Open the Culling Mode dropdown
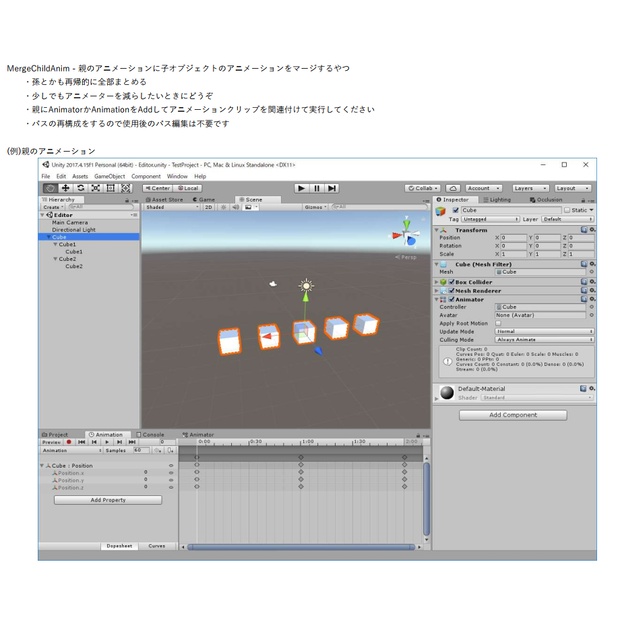The height and width of the screenshot is (620, 620). pos(544,340)
